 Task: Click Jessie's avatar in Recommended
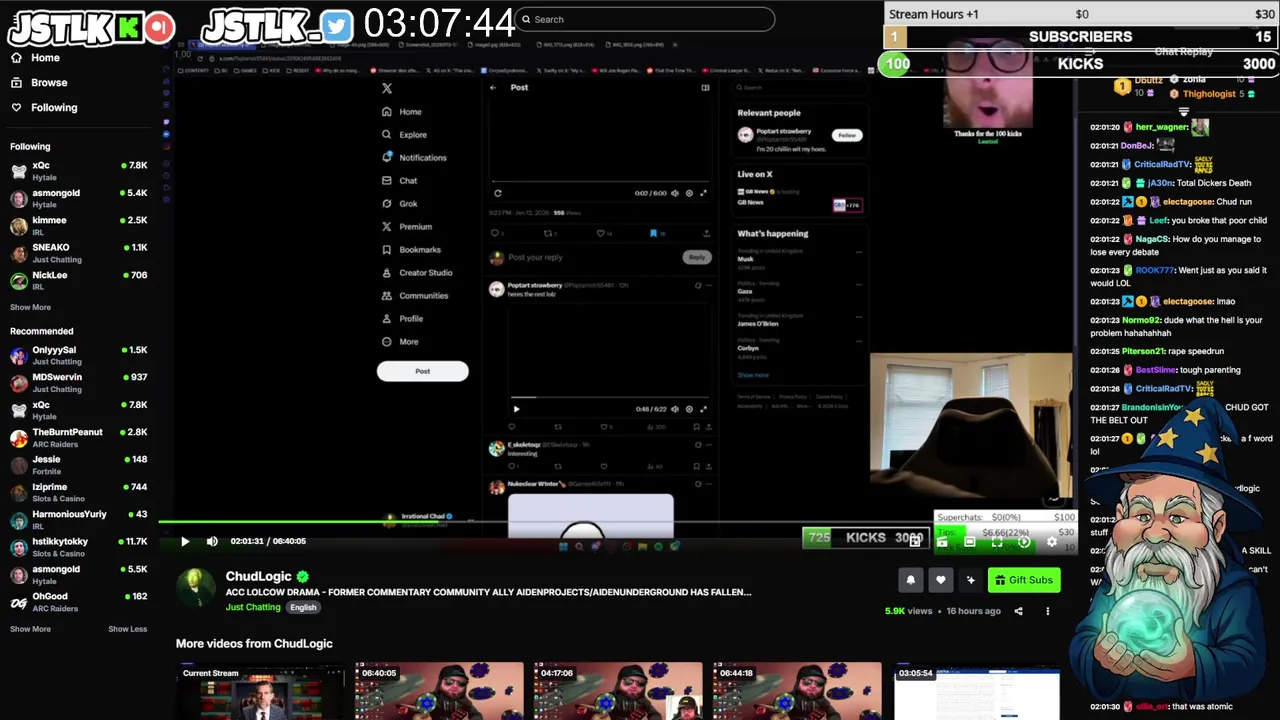coord(18,465)
